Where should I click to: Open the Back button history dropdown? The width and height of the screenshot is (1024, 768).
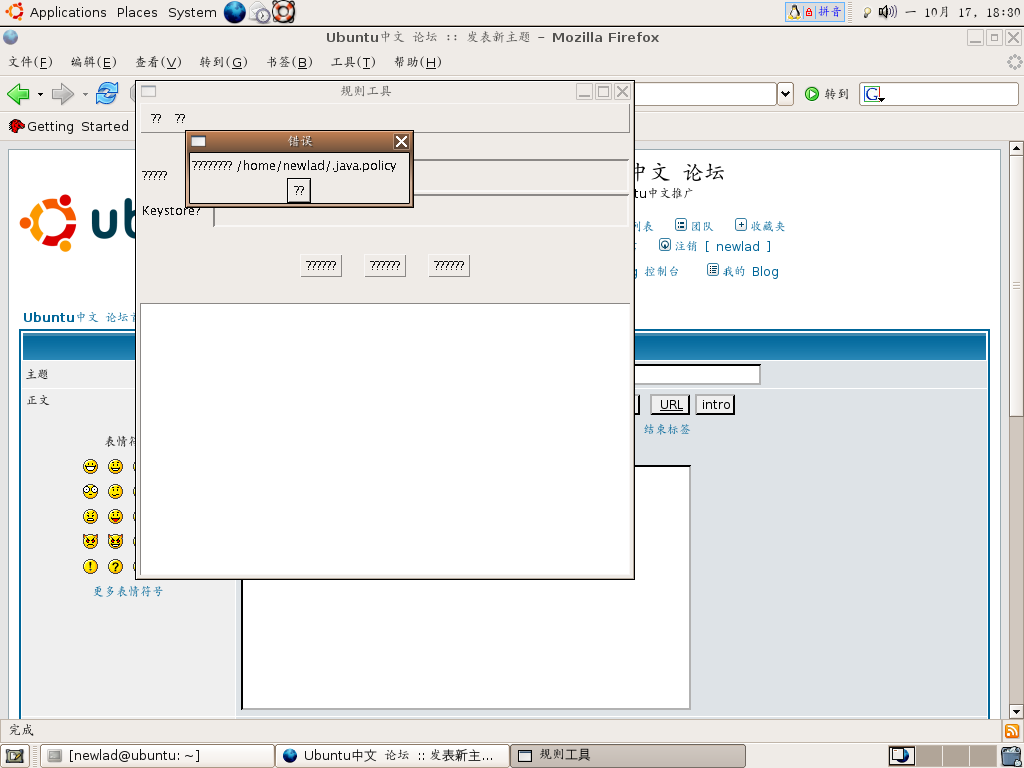click(40, 95)
